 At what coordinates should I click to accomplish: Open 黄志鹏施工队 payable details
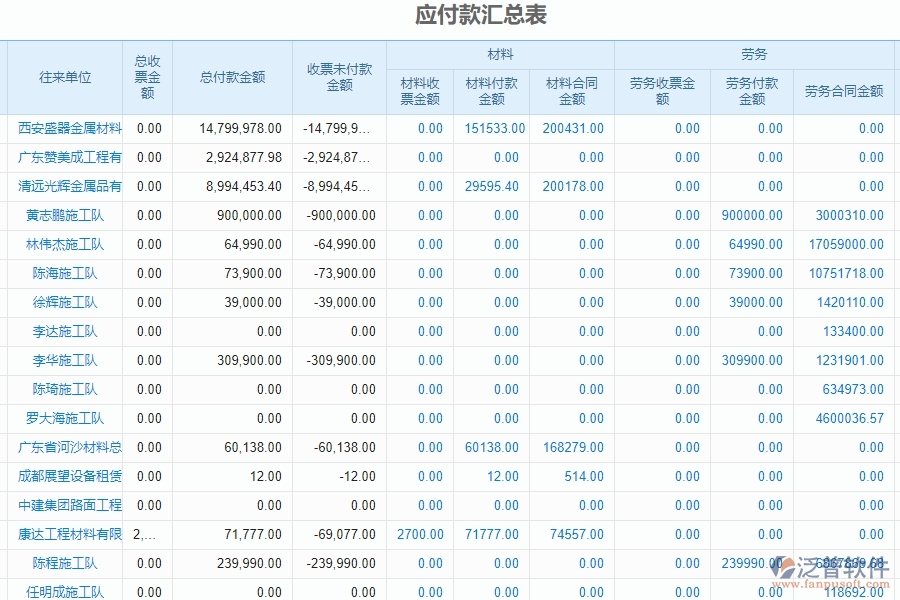60,215
